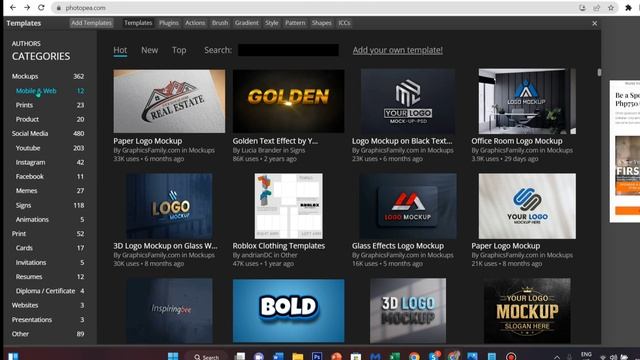Open the browser extensions puzzle icon
640x360 pixels.
(629, 8)
